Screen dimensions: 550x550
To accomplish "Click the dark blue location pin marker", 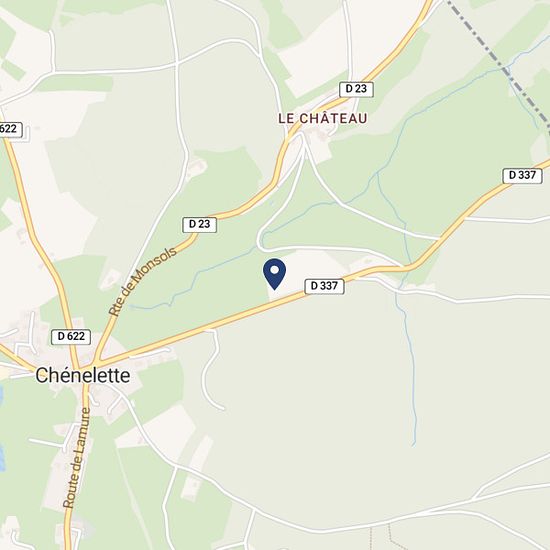I will pos(274,274).
